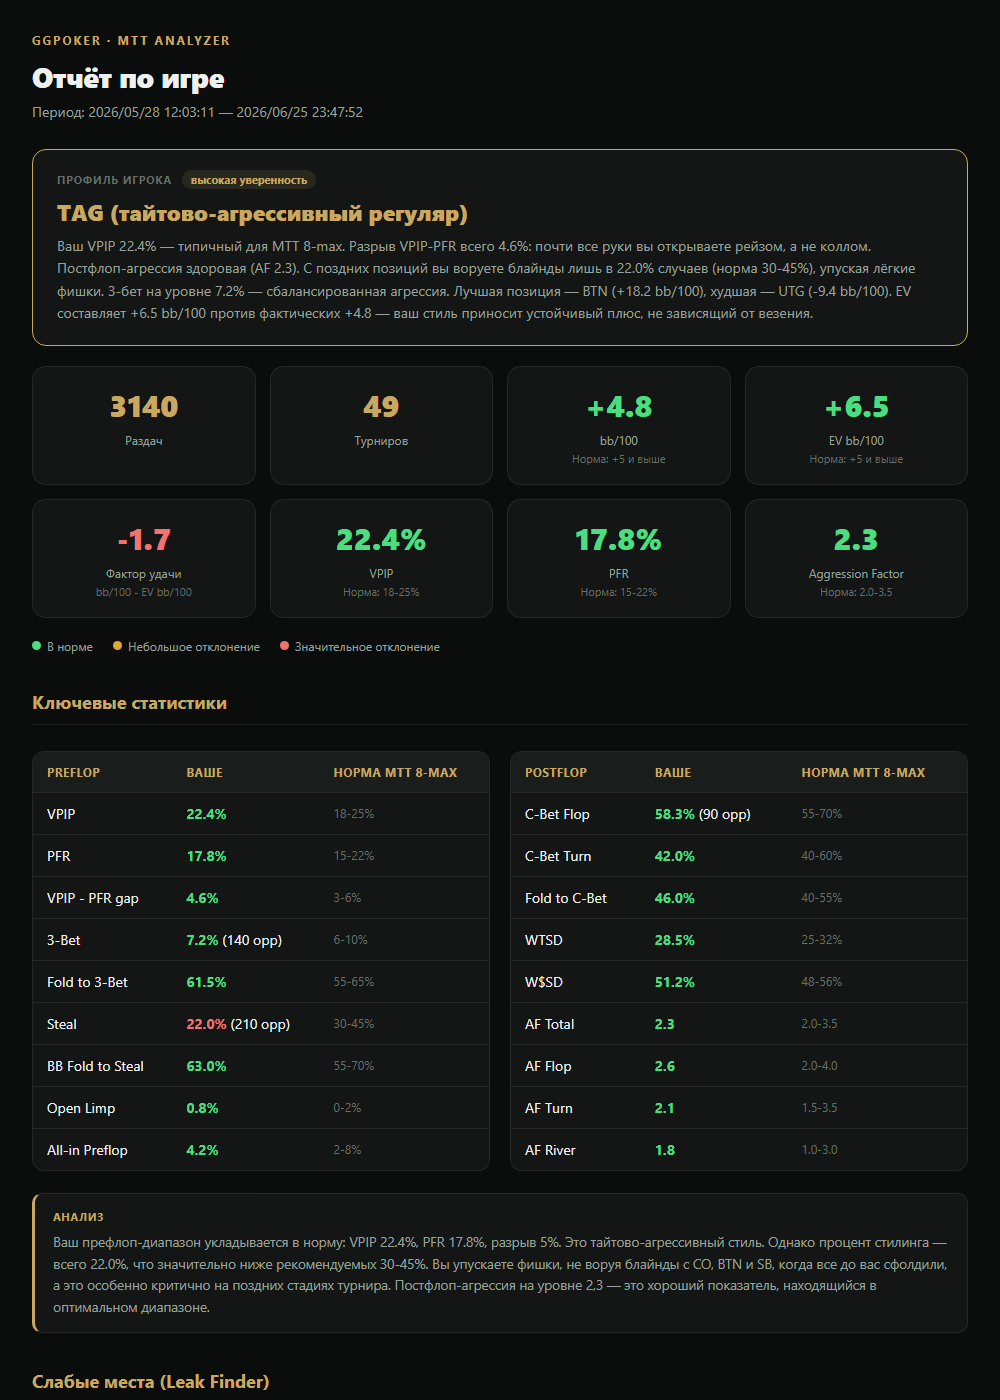This screenshot has height=1400, width=1000.
Task: Click the green 'В норме' legend dot
Action: coord(37,646)
